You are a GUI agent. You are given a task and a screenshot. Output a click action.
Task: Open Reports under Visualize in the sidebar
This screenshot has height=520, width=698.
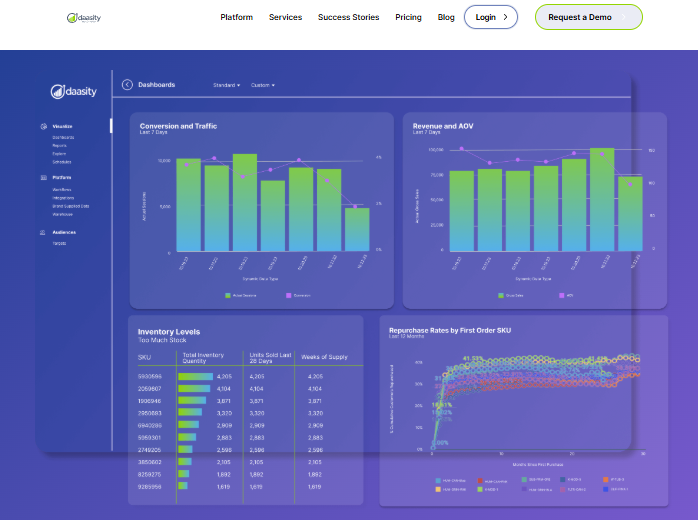click(59, 146)
